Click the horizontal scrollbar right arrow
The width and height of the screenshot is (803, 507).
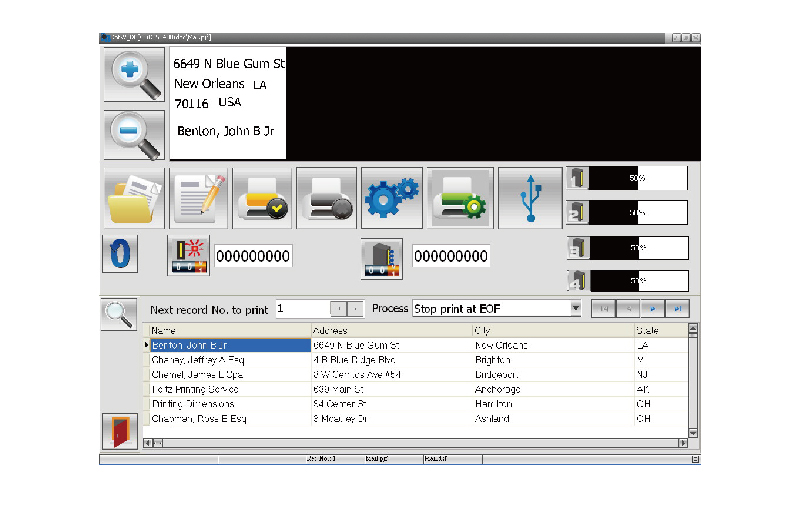(683, 443)
